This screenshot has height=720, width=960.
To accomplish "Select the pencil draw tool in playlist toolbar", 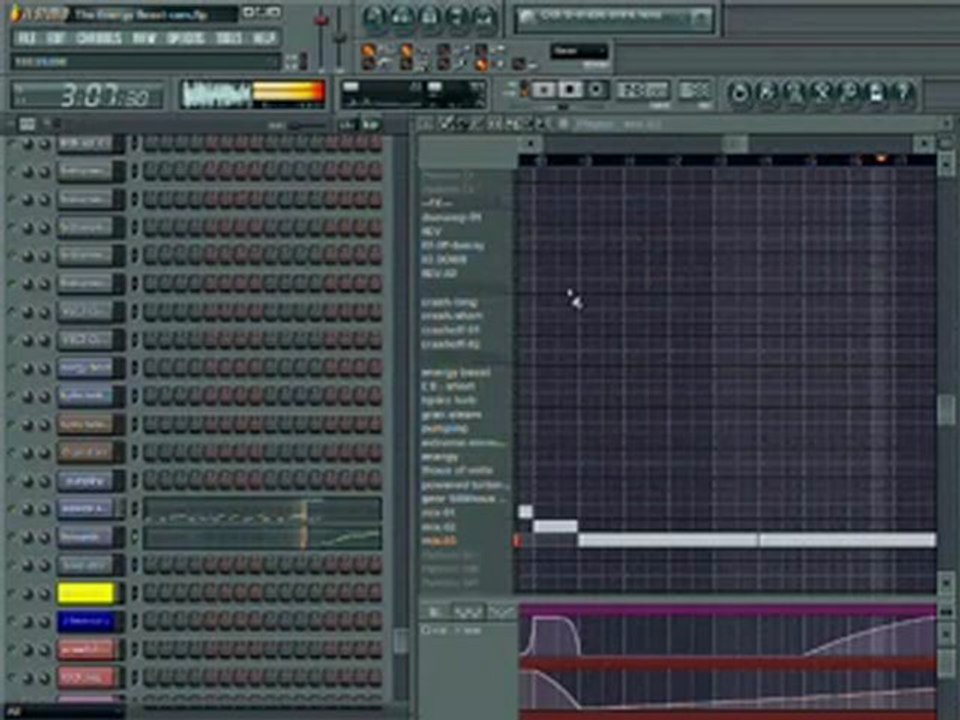I will tap(446, 124).
